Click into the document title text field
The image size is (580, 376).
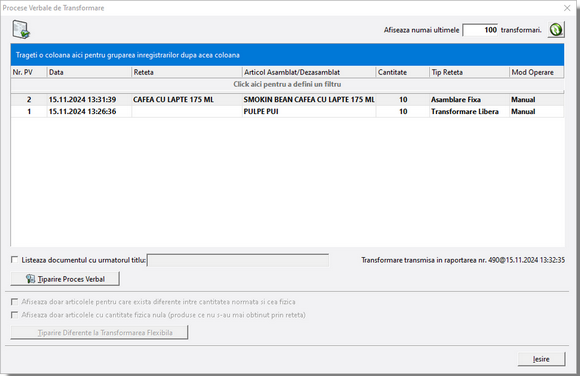238,260
